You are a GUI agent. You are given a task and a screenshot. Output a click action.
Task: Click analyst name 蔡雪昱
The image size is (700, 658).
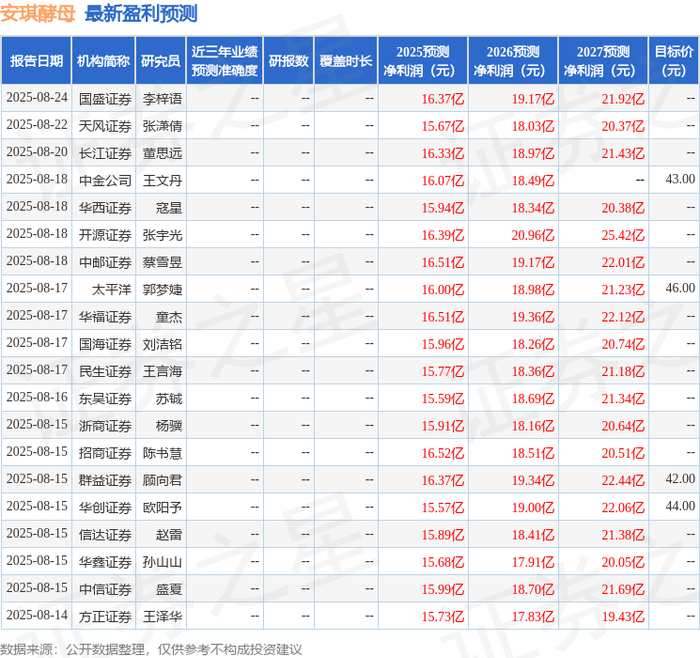(x=162, y=262)
